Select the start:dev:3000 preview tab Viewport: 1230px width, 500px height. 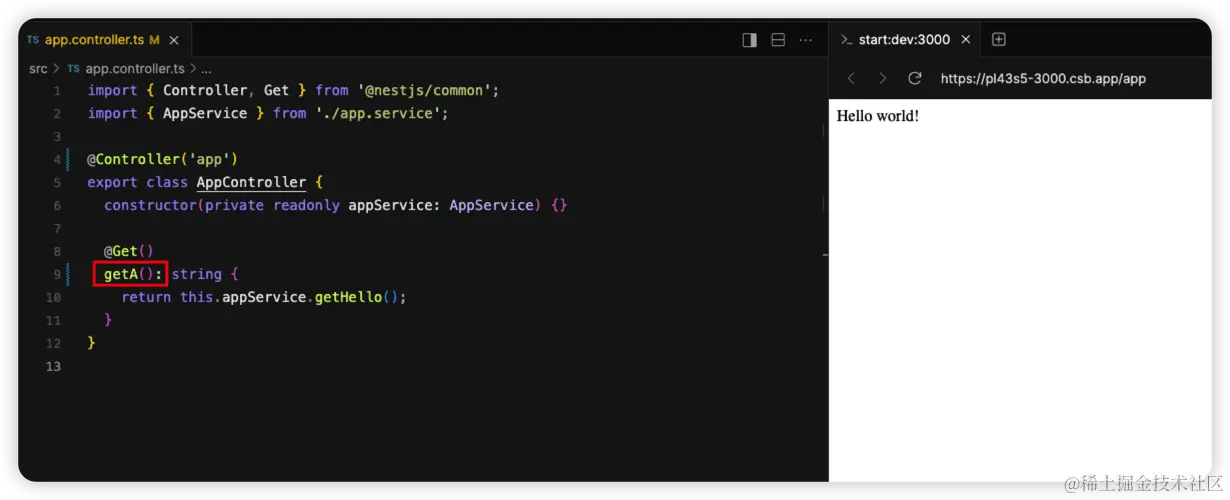(906, 40)
